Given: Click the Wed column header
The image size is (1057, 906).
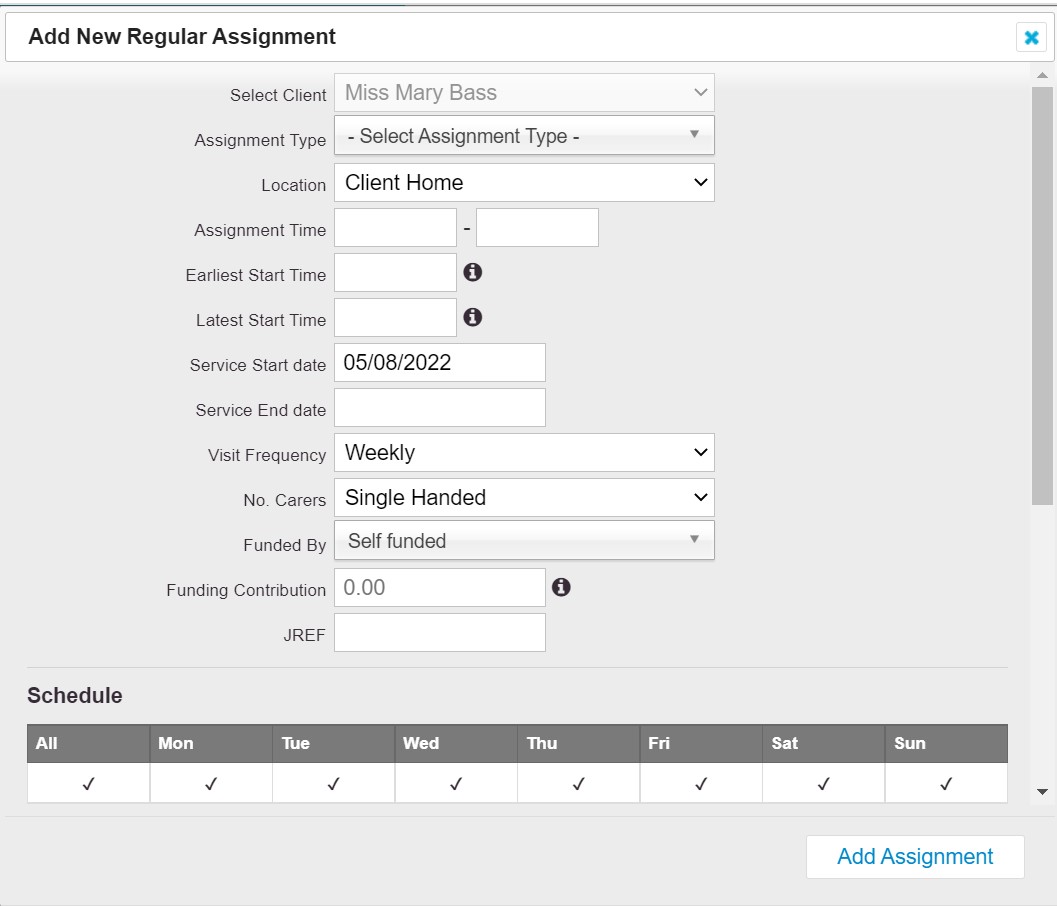Looking at the screenshot, I should tap(456, 744).
